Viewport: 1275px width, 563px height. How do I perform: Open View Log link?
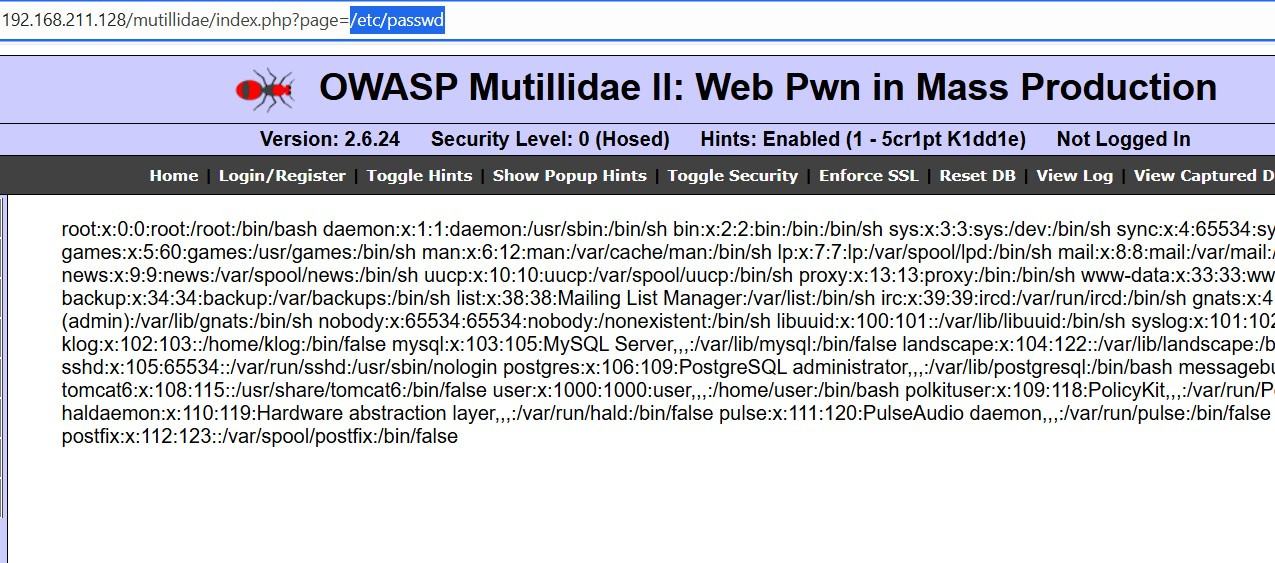(x=1074, y=176)
